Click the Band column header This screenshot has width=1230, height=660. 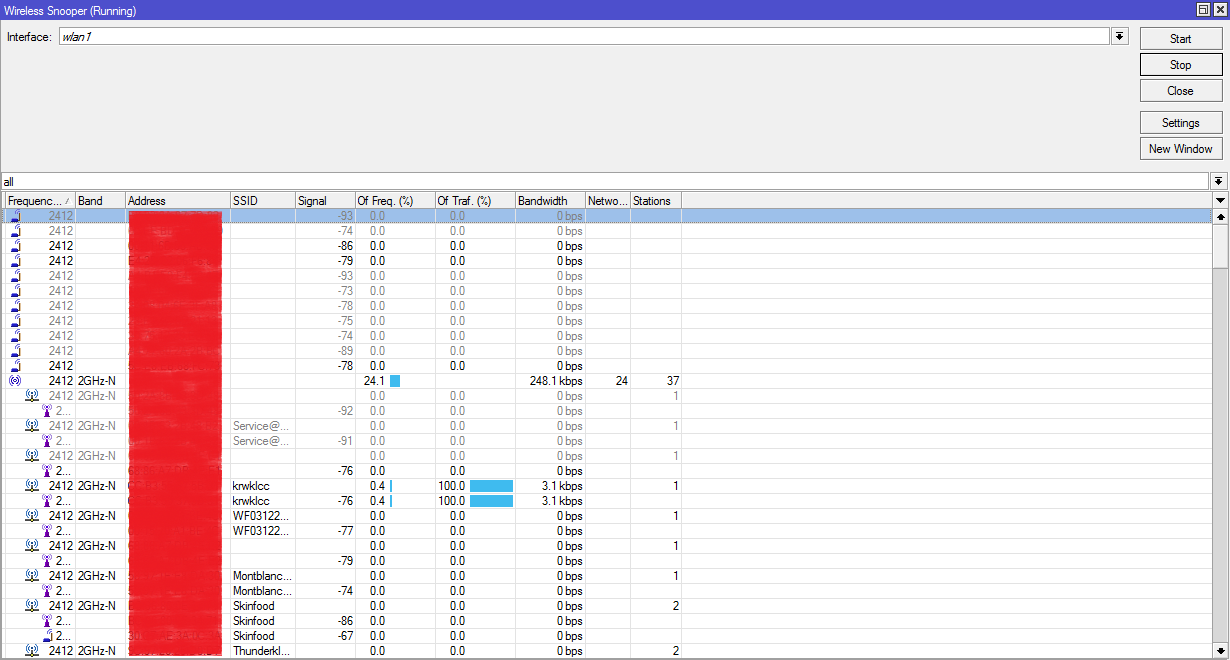click(x=100, y=201)
